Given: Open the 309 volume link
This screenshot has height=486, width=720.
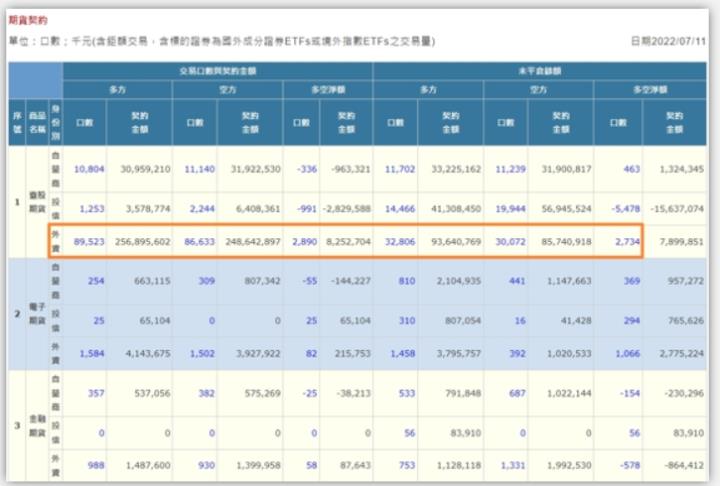Looking at the screenshot, I should 206,281.
